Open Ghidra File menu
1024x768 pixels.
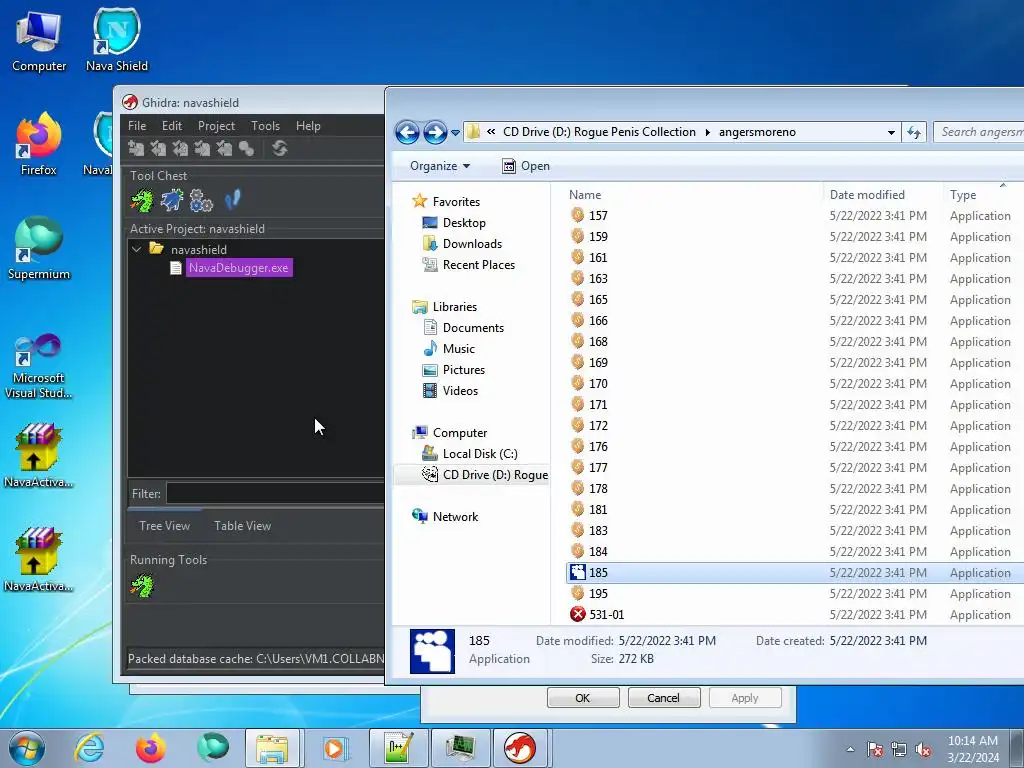137,125
